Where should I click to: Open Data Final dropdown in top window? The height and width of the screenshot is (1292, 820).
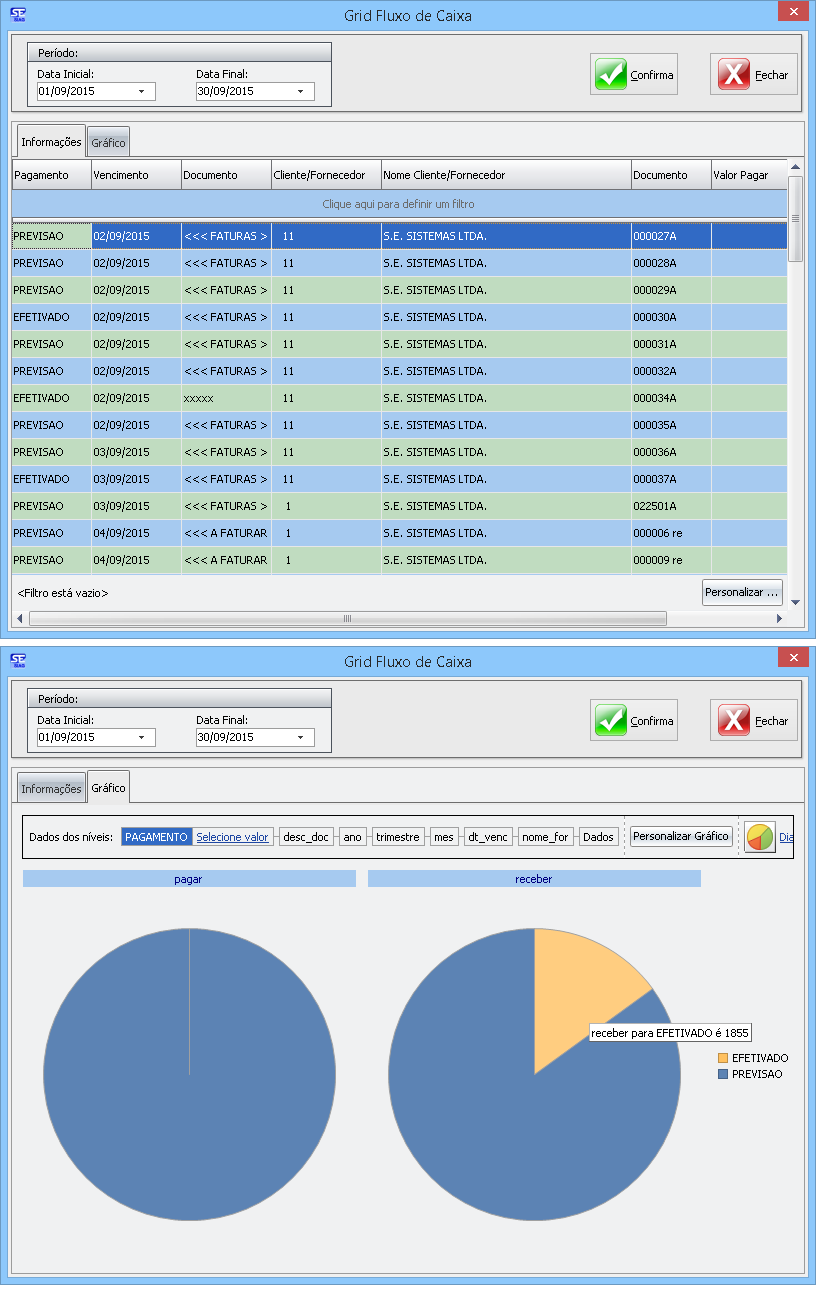point(300,92)
